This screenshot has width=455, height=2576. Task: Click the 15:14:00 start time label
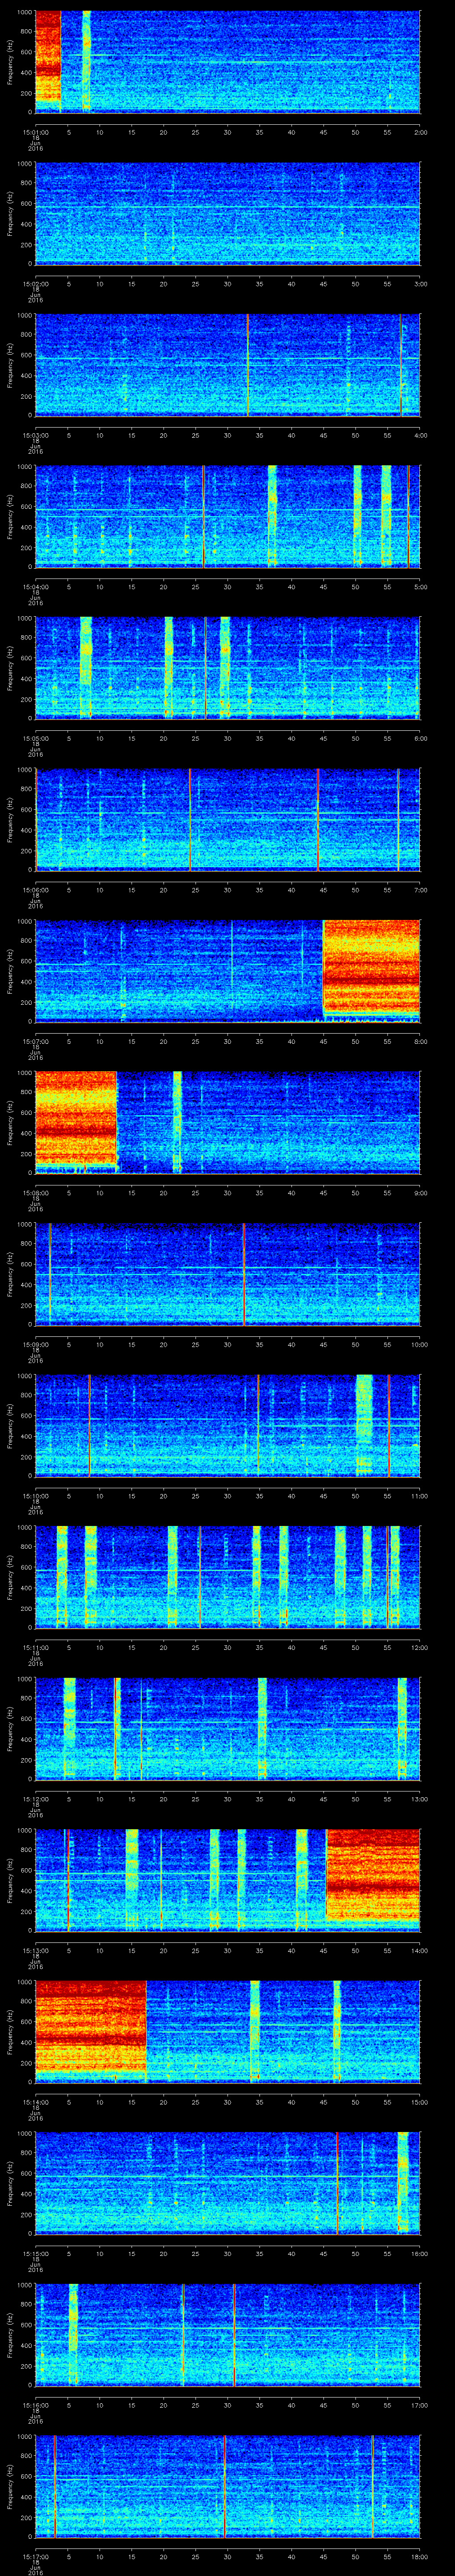click(x=35, y=2101)
